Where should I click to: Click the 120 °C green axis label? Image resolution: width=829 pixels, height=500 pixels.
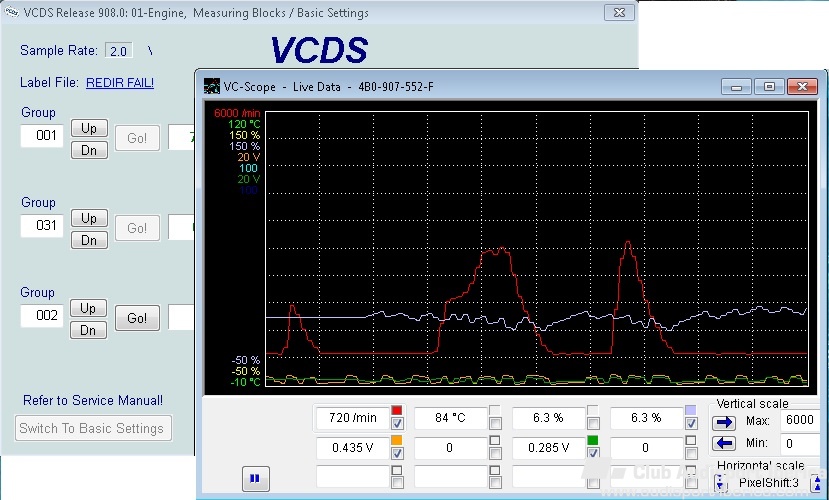(x=244, y=124)
